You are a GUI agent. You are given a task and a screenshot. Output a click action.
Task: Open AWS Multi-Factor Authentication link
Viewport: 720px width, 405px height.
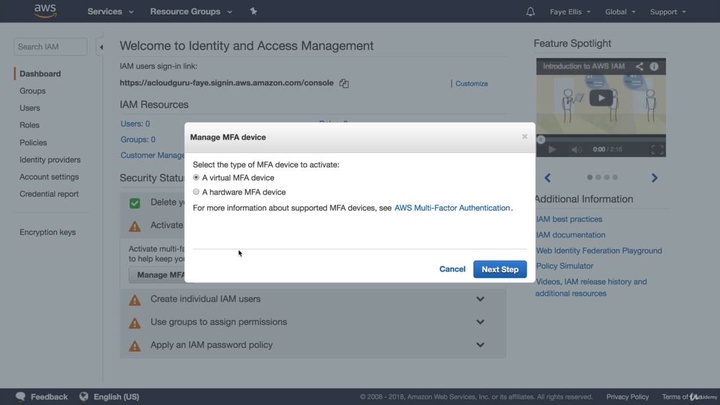click(452, 208)
